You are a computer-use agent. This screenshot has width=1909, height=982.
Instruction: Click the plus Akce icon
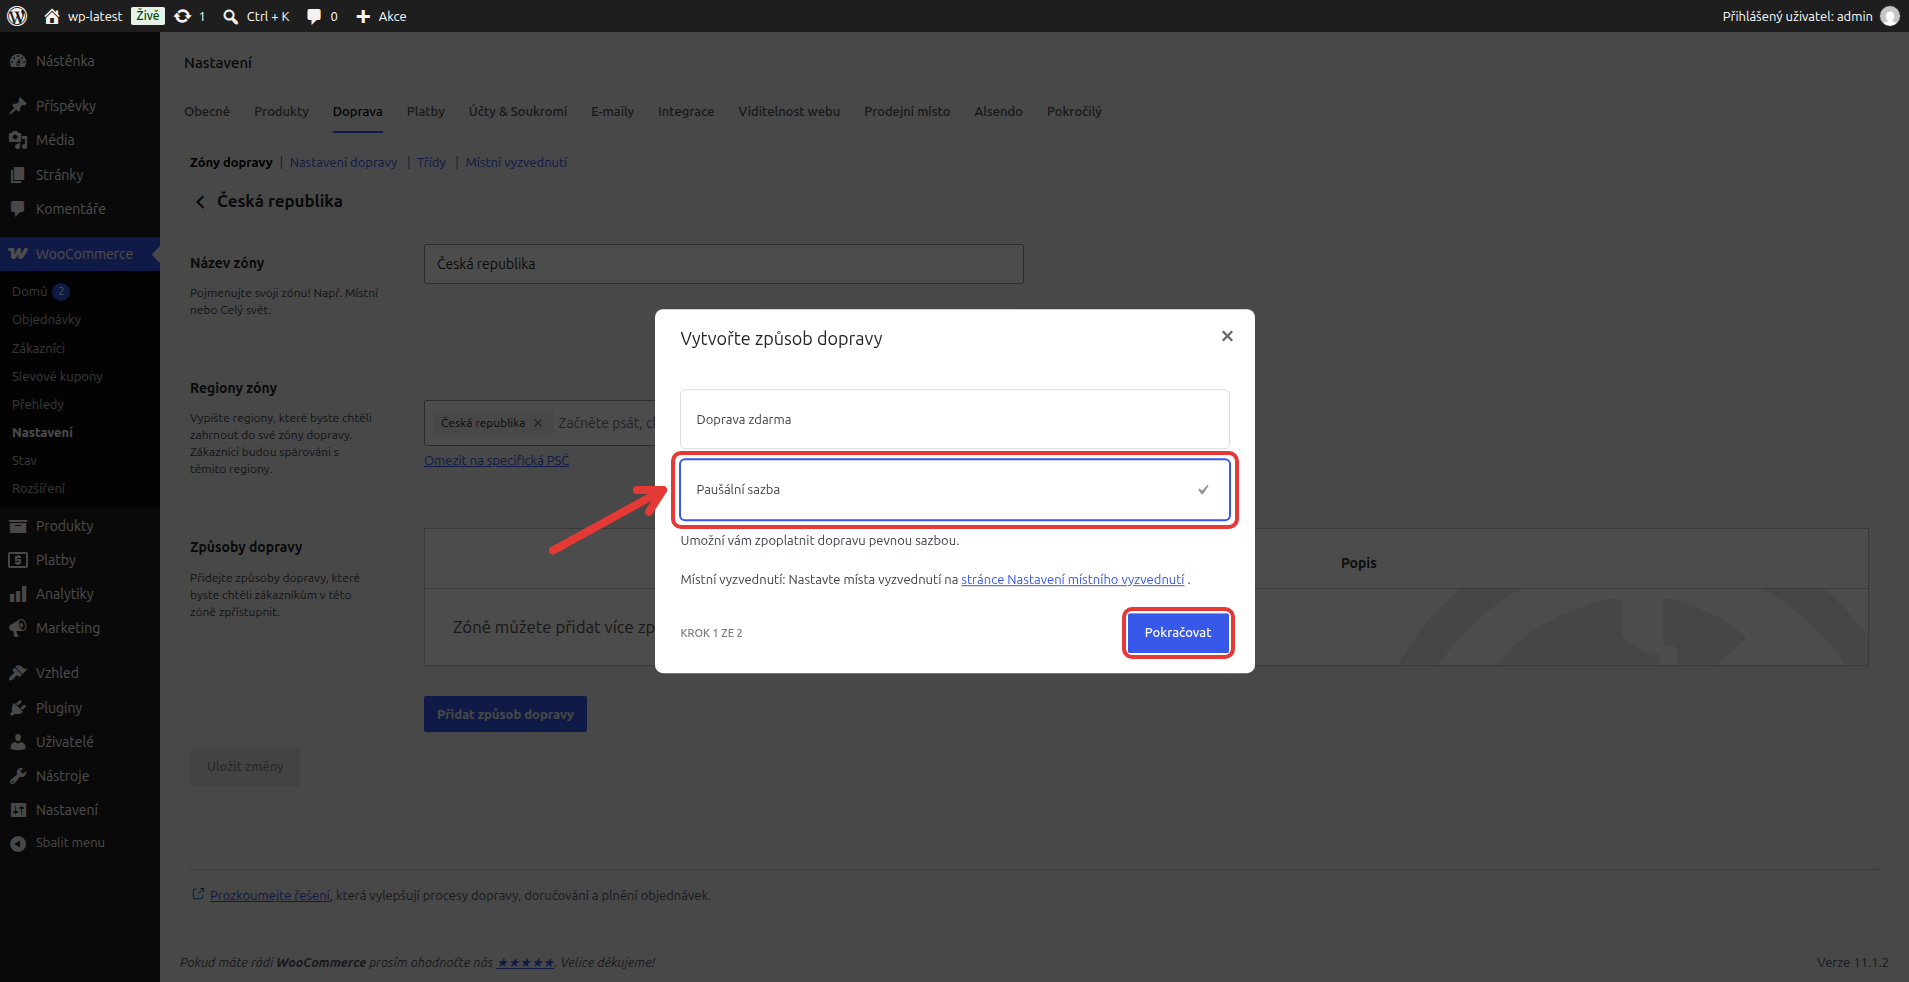point(363,16)
